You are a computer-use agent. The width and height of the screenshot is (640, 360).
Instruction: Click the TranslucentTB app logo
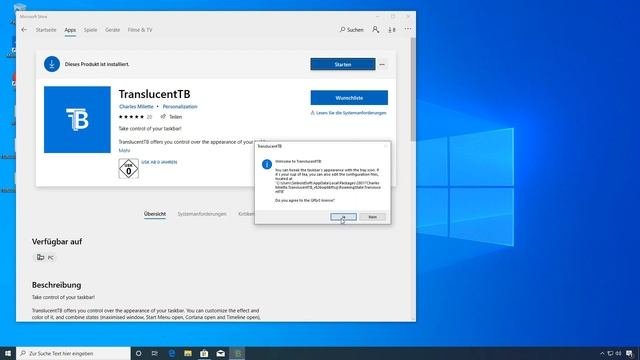77,120
